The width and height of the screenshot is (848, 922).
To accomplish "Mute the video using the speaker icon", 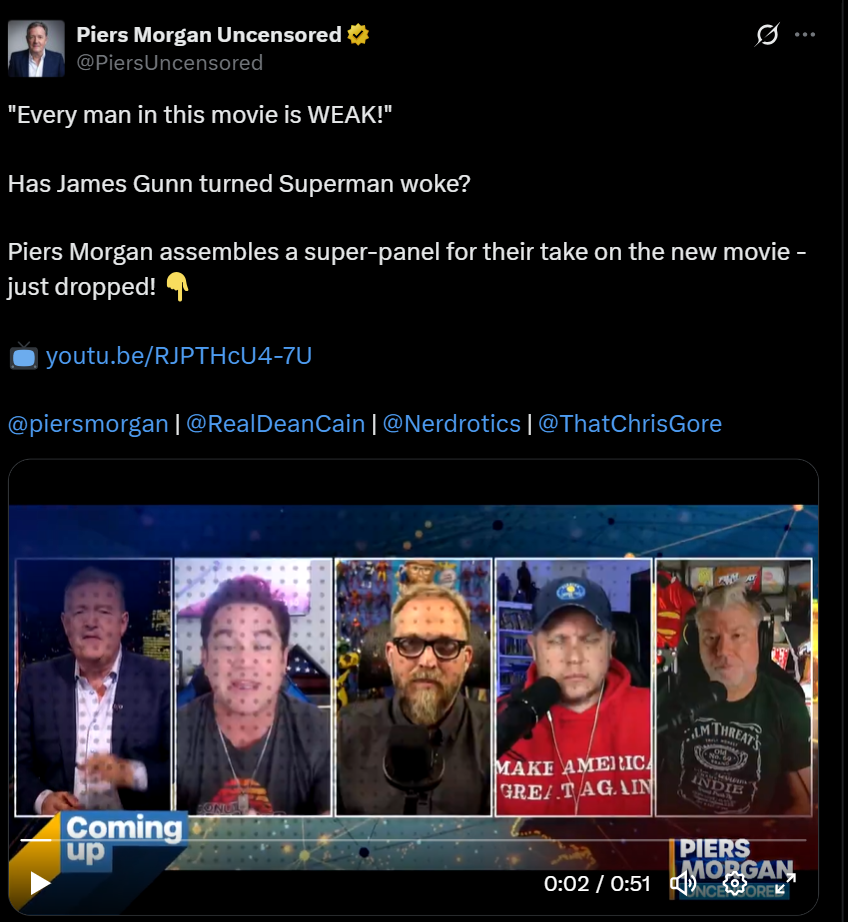I will pos(683,883).
